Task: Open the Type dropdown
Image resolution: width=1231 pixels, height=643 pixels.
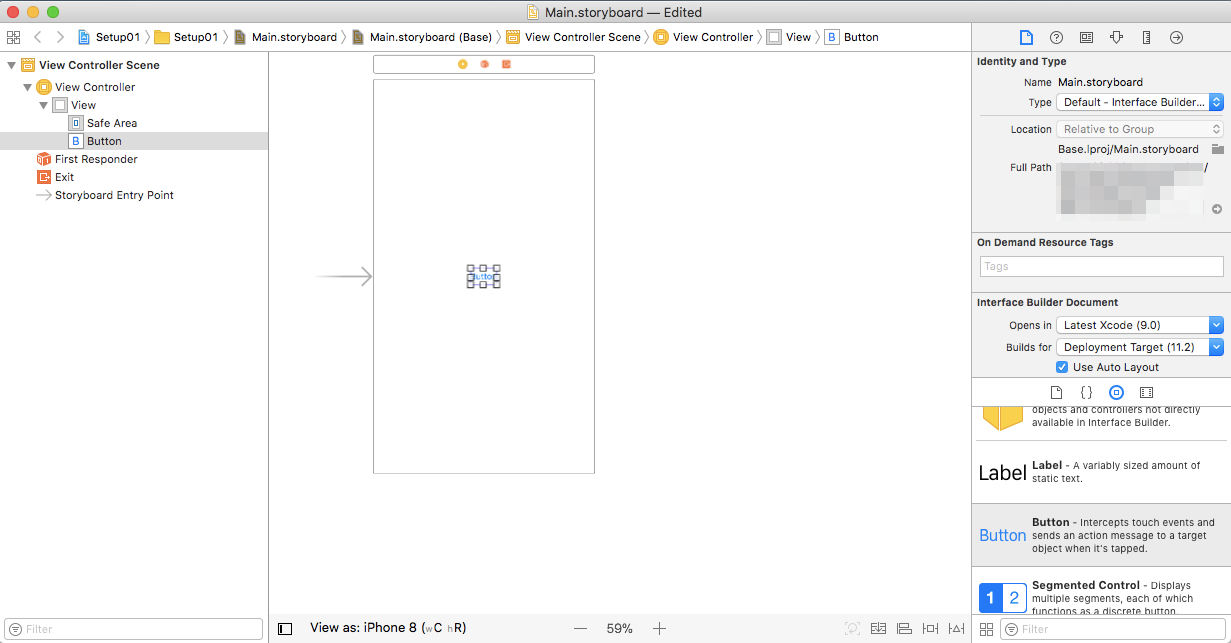Action: point(1140,102)
